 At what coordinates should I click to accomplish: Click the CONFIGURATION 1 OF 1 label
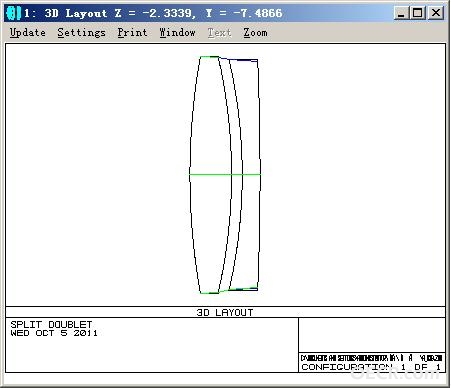pos(371,367)
